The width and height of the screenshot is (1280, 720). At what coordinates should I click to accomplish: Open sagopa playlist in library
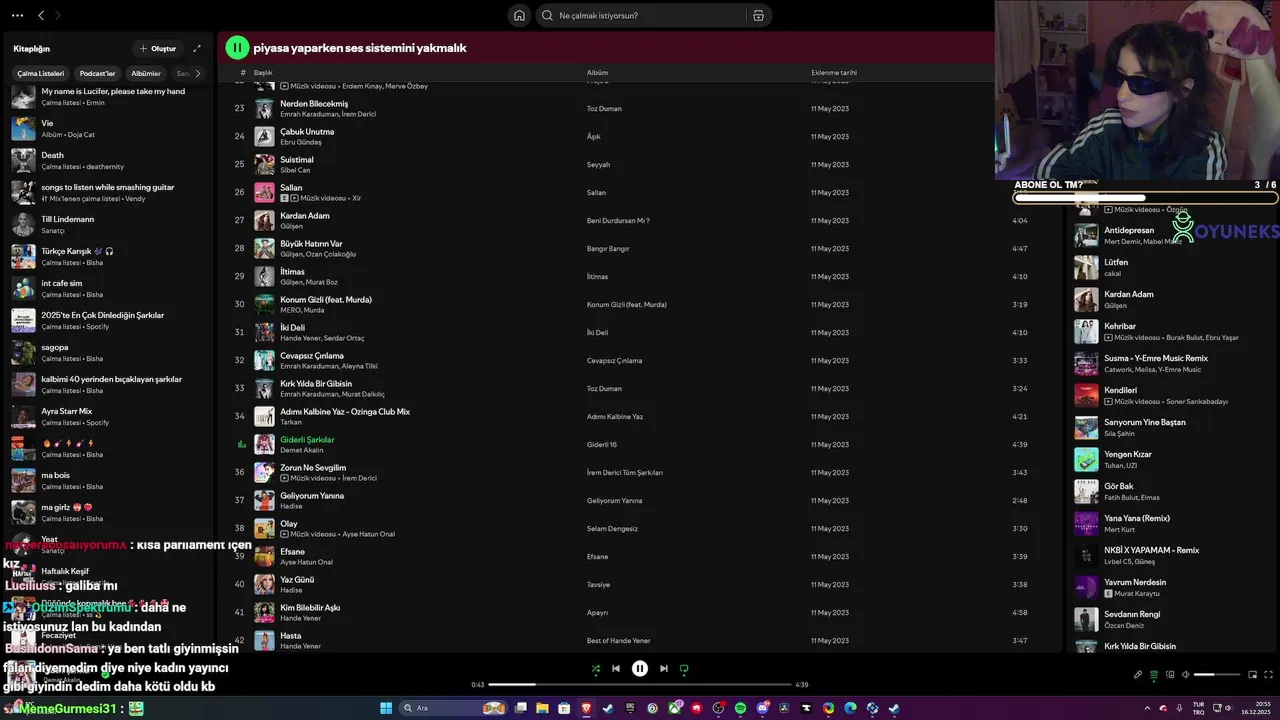(x=110, y=352)
